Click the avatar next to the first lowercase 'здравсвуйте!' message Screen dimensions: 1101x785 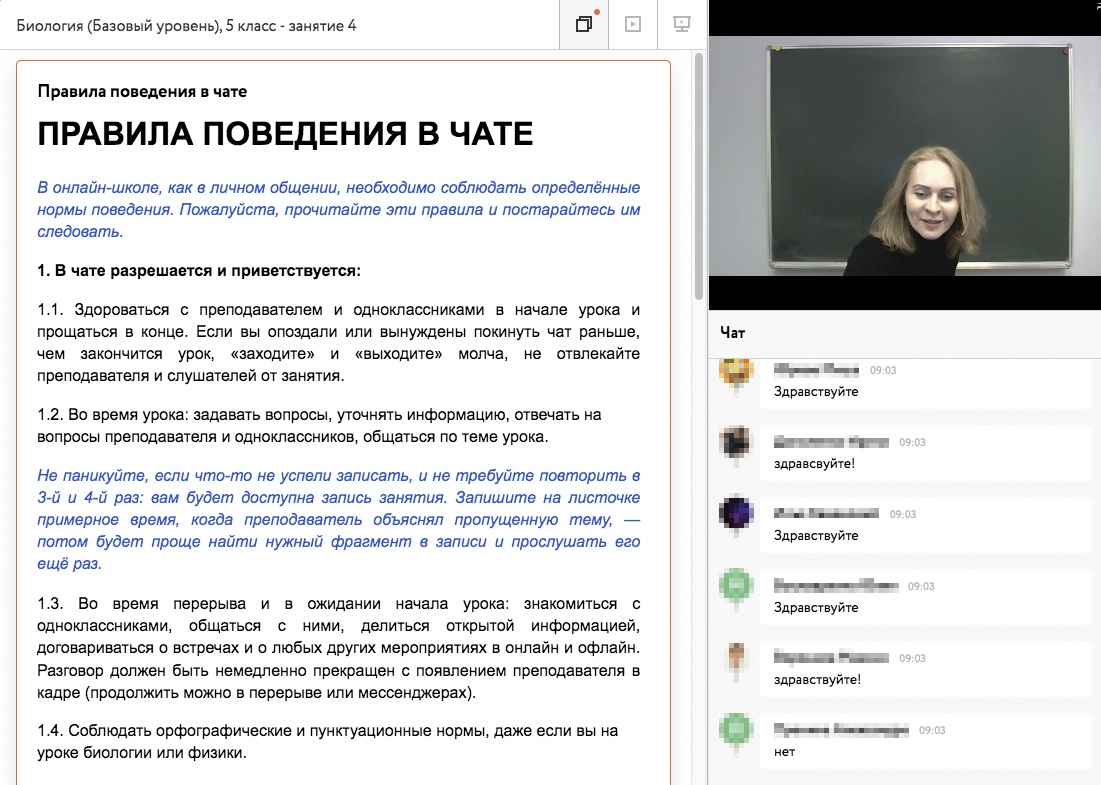[735, 442]
